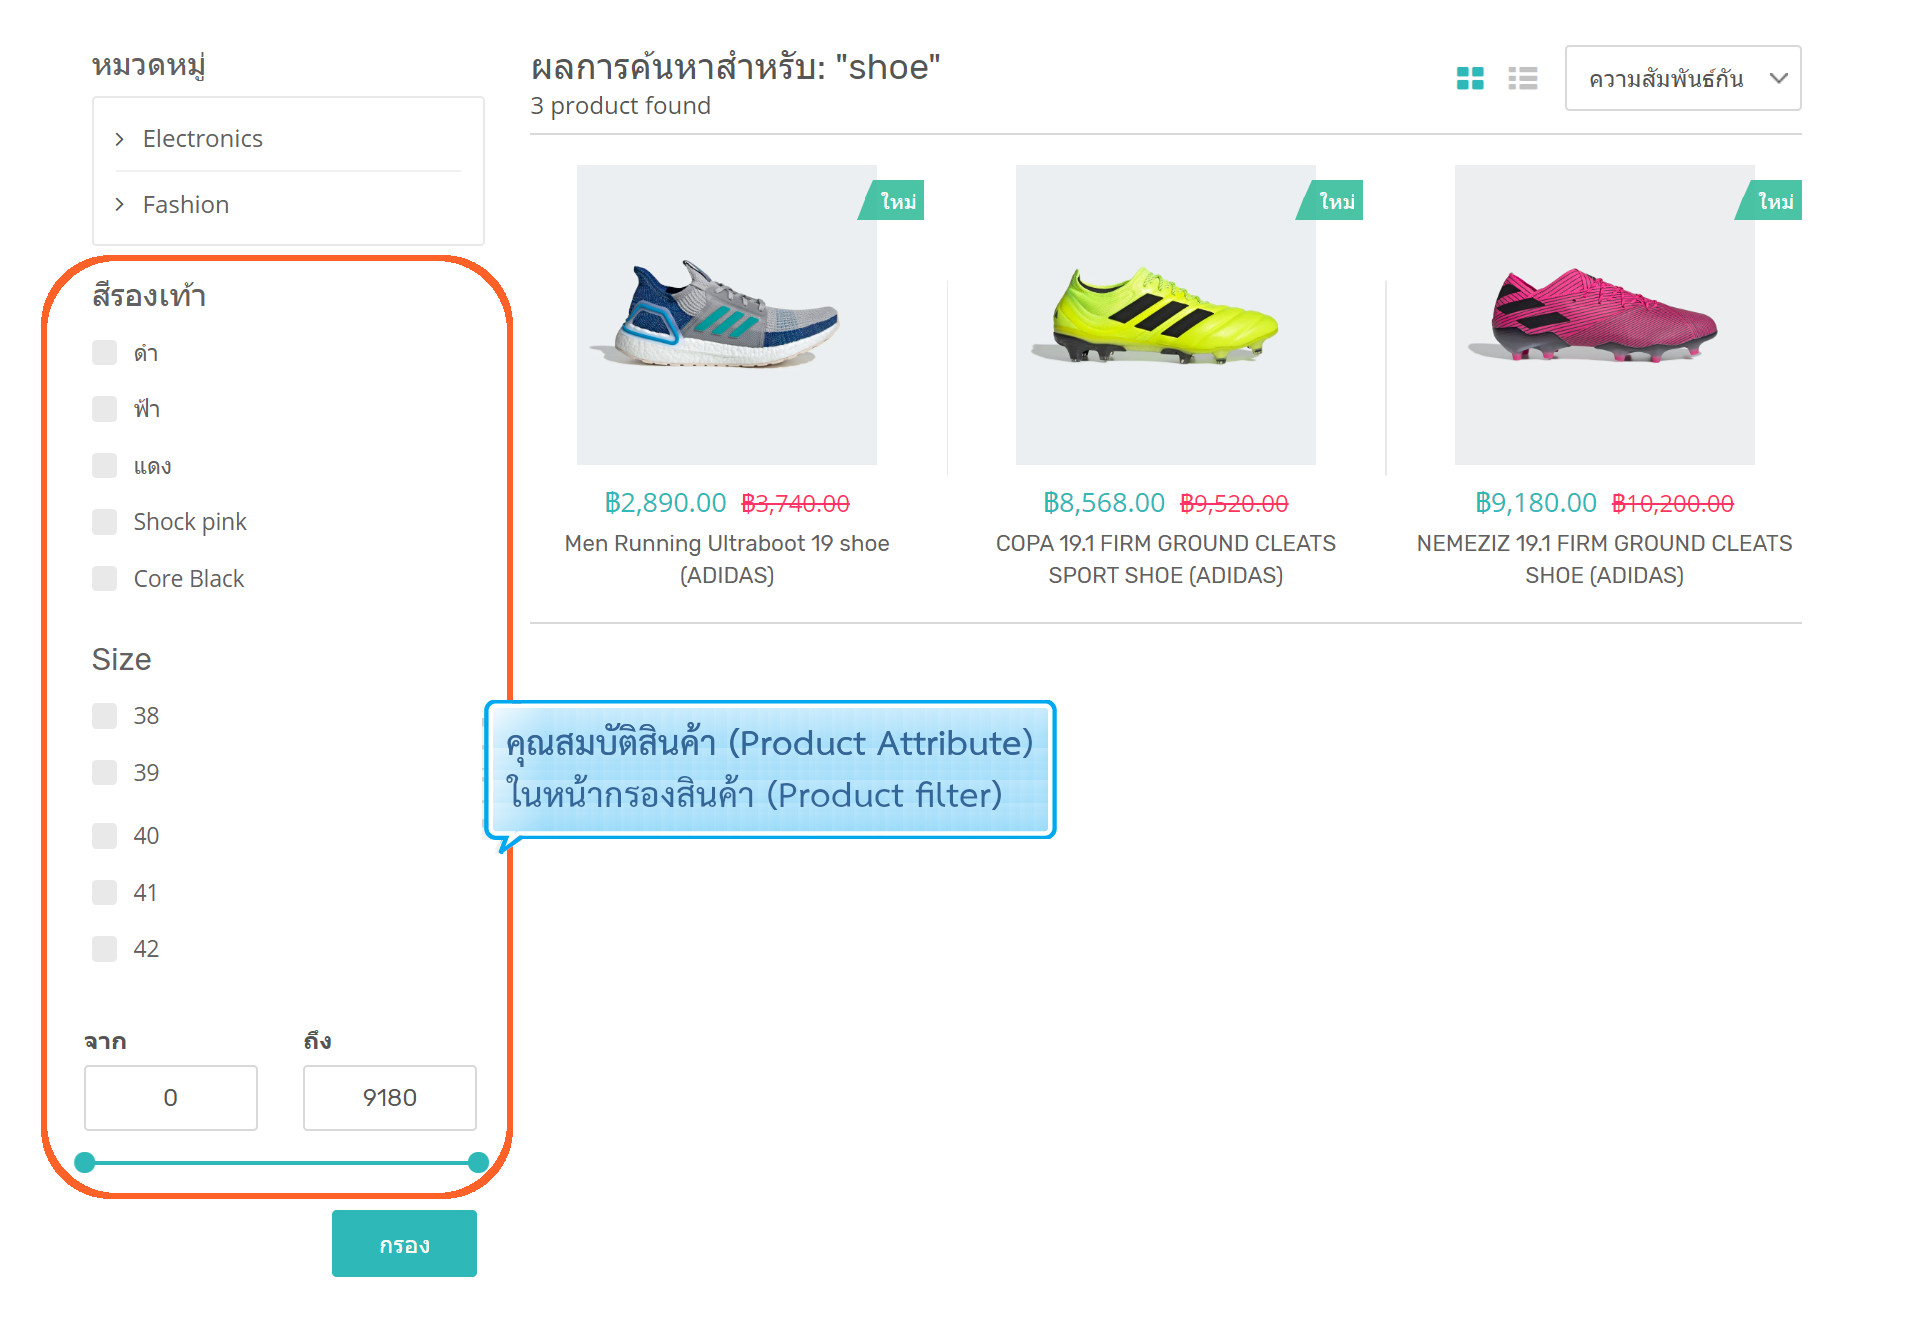Enable the size 38 filter
This screenshot has height=1332, width=1920.
tap(105, 716)
